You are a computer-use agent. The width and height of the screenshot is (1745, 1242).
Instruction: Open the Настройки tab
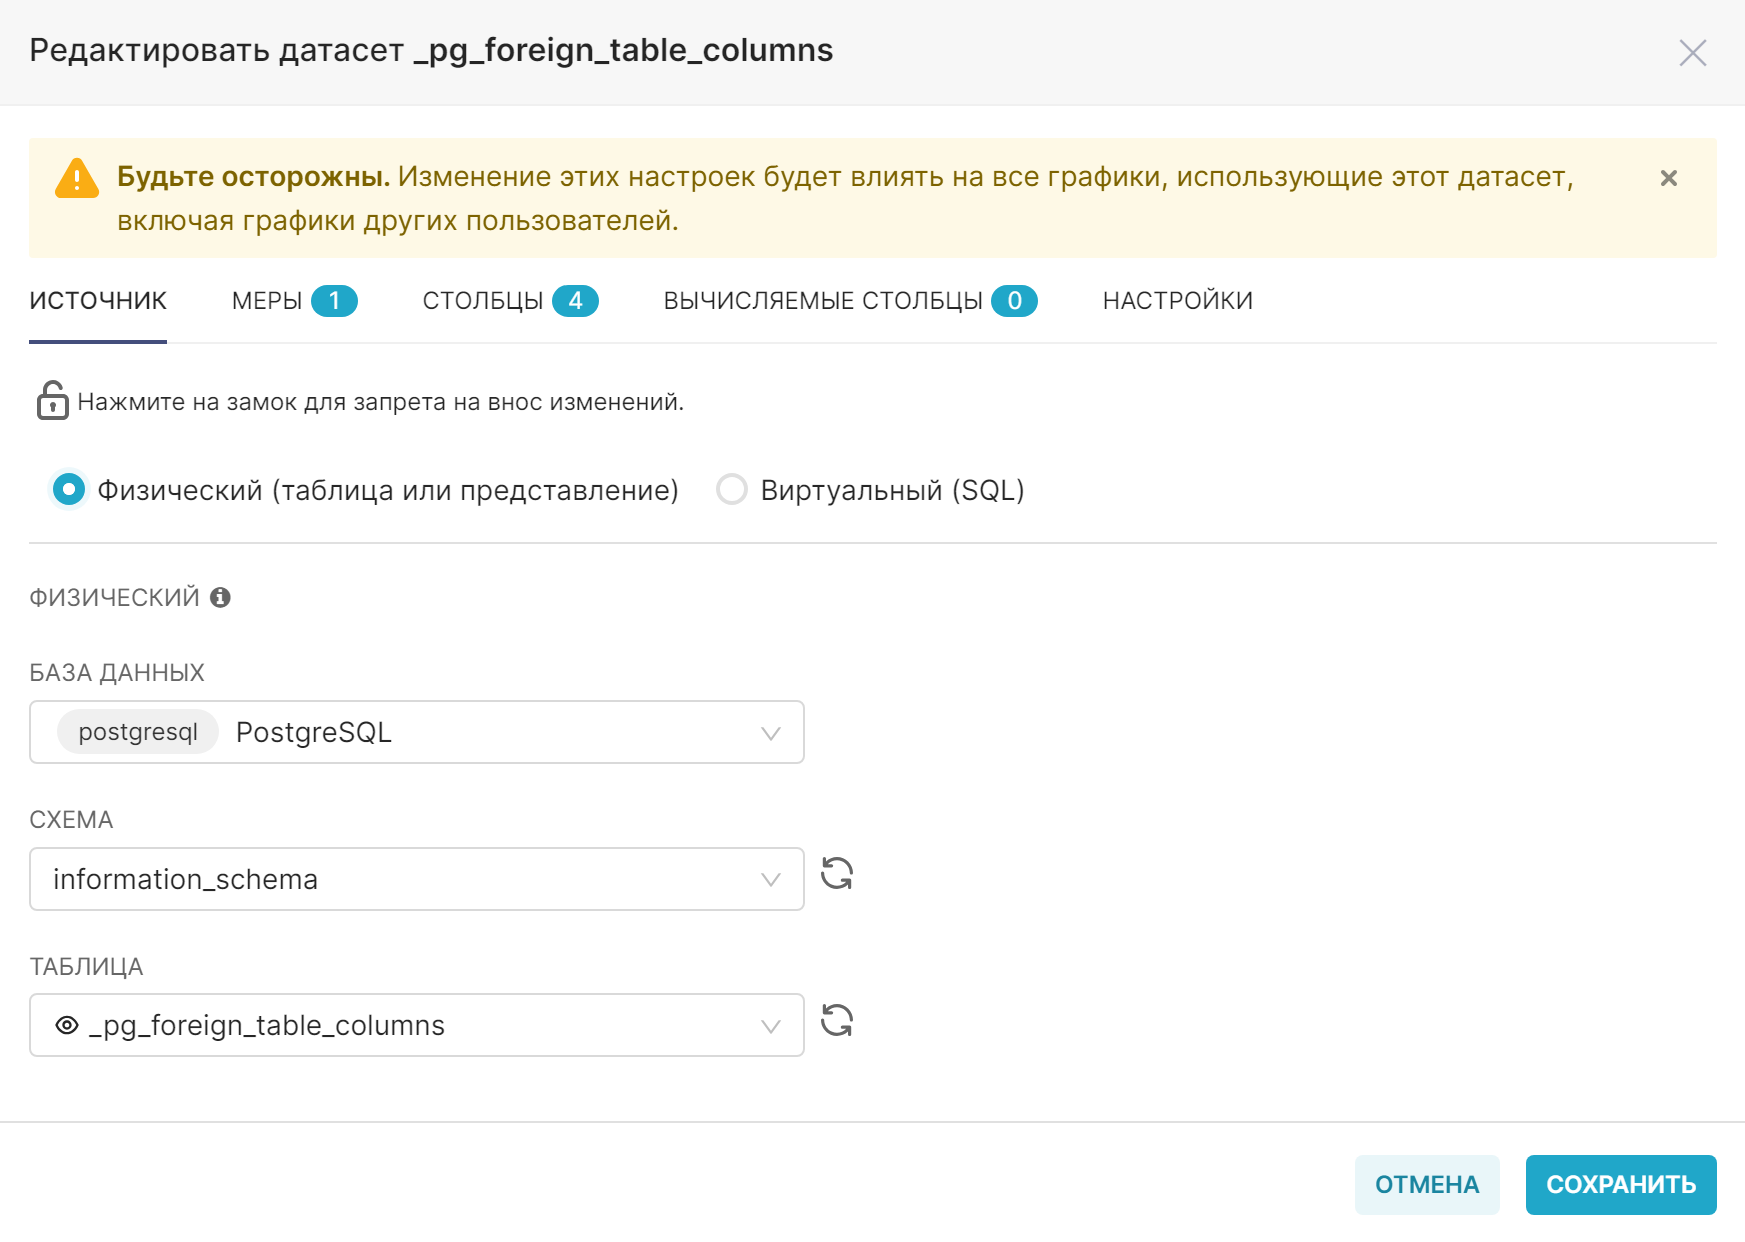tap(1177, 301)
